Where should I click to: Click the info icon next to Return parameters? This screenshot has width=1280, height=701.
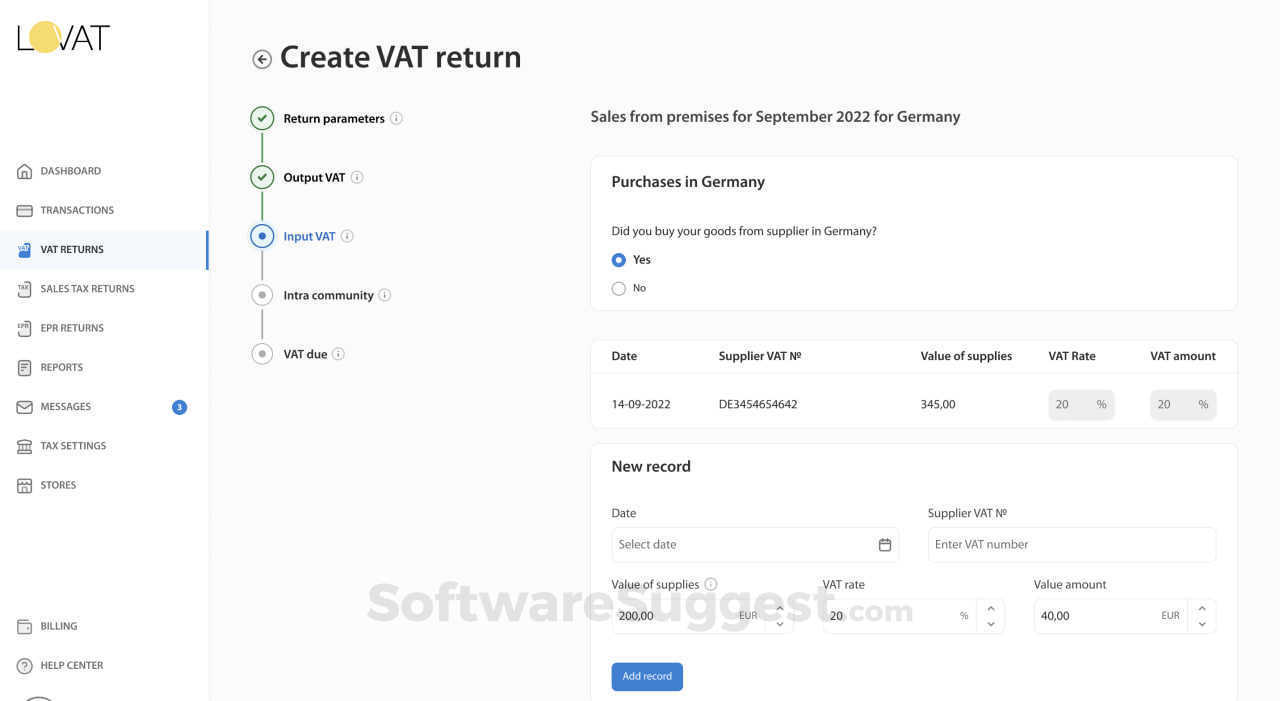click(x=396, y=118)
